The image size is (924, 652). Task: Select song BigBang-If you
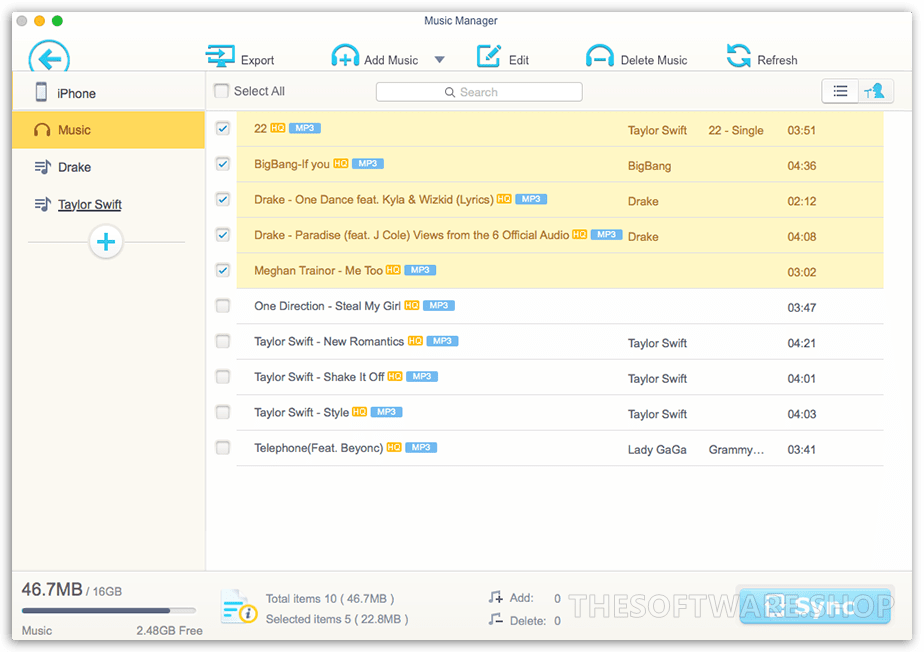292,164
